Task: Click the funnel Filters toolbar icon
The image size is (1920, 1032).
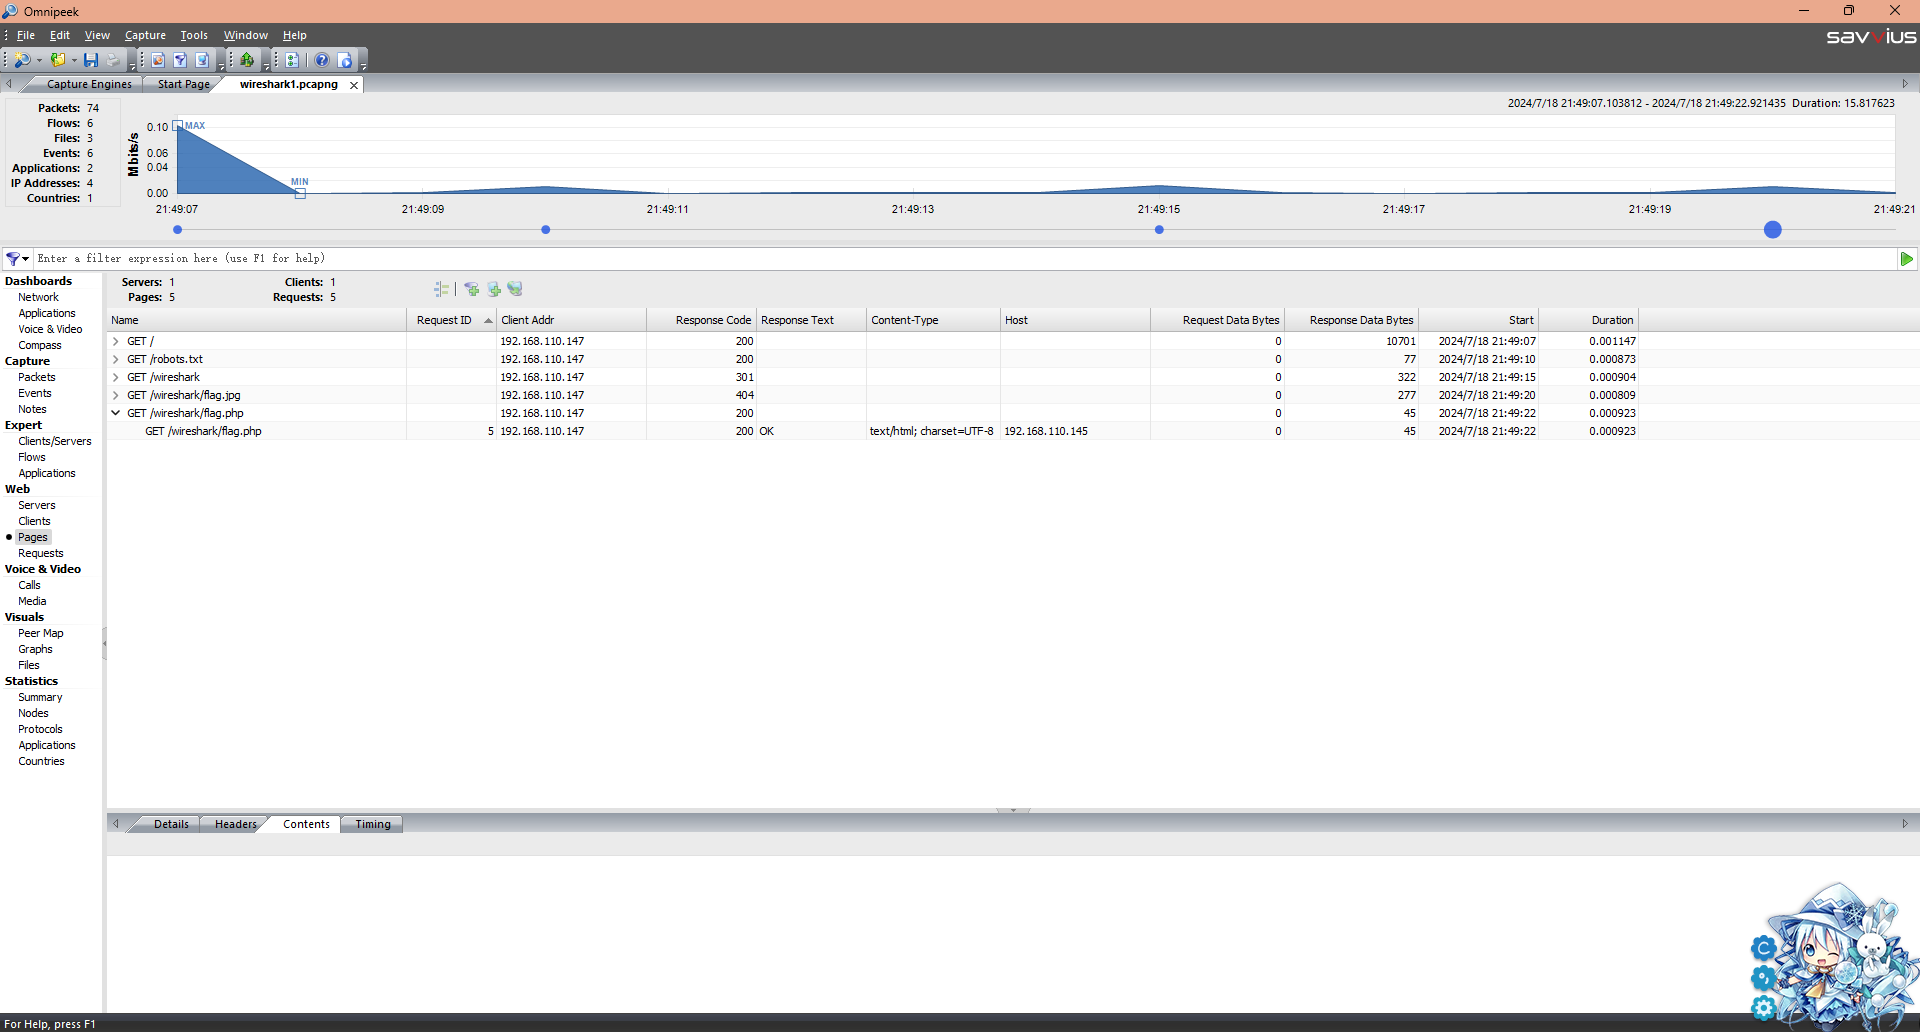Action: pyautogui.click(x=180, y=60)
